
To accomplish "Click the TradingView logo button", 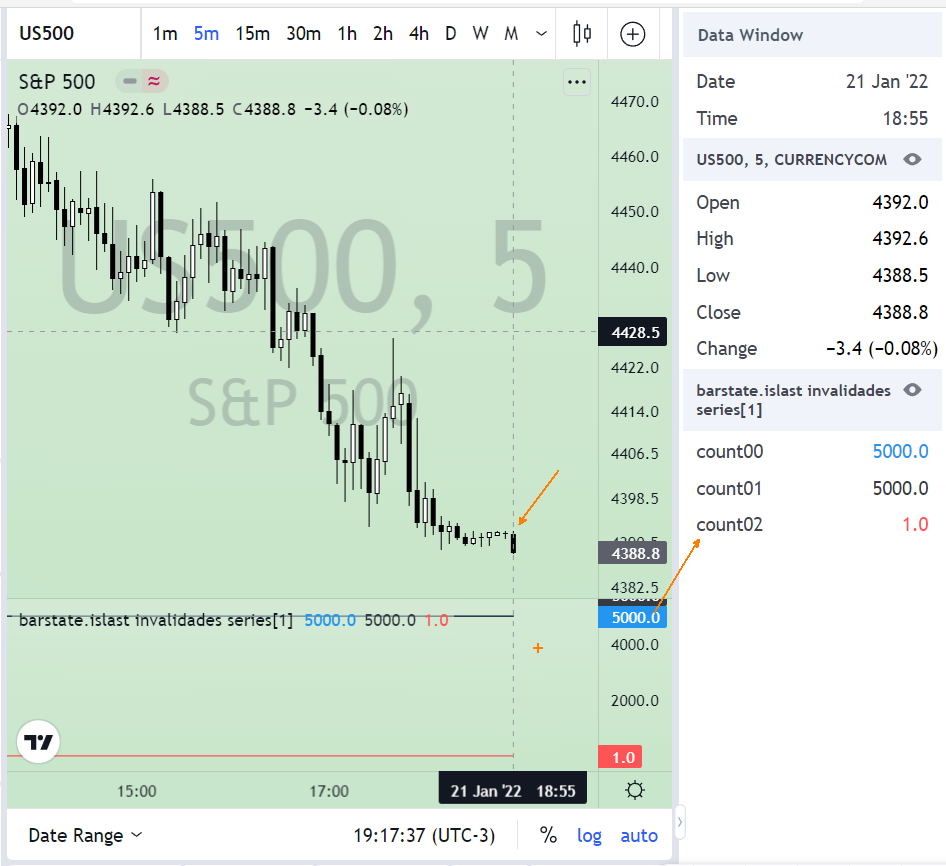I will (x=39, y=742).
